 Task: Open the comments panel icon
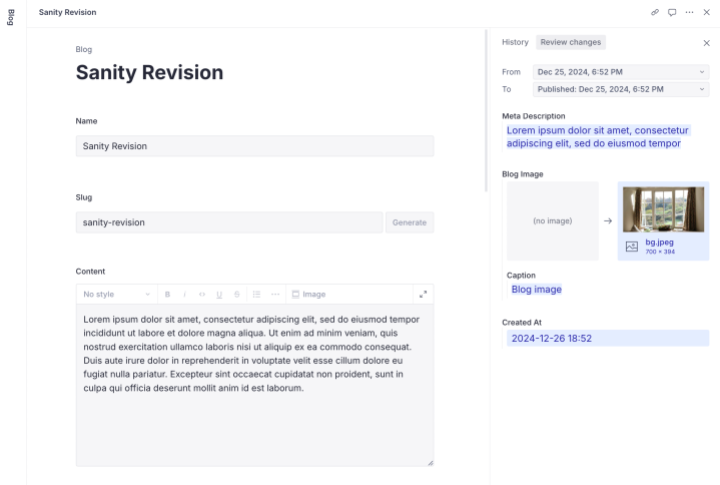(672, 12)
